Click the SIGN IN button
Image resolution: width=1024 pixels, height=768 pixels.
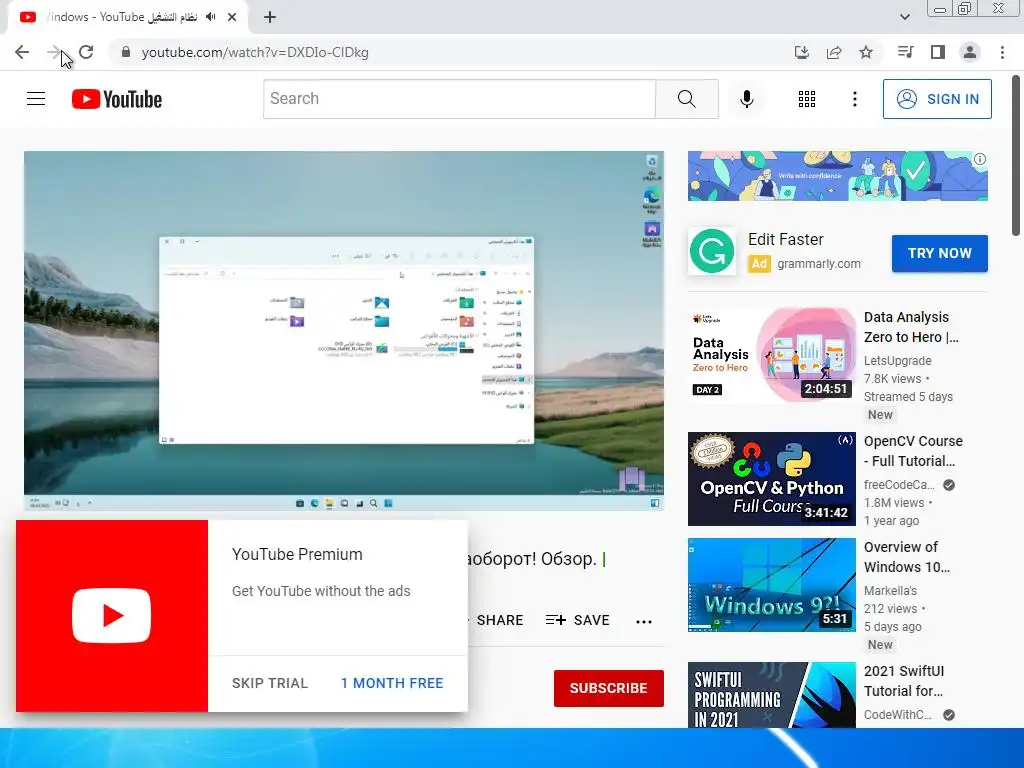937,99
